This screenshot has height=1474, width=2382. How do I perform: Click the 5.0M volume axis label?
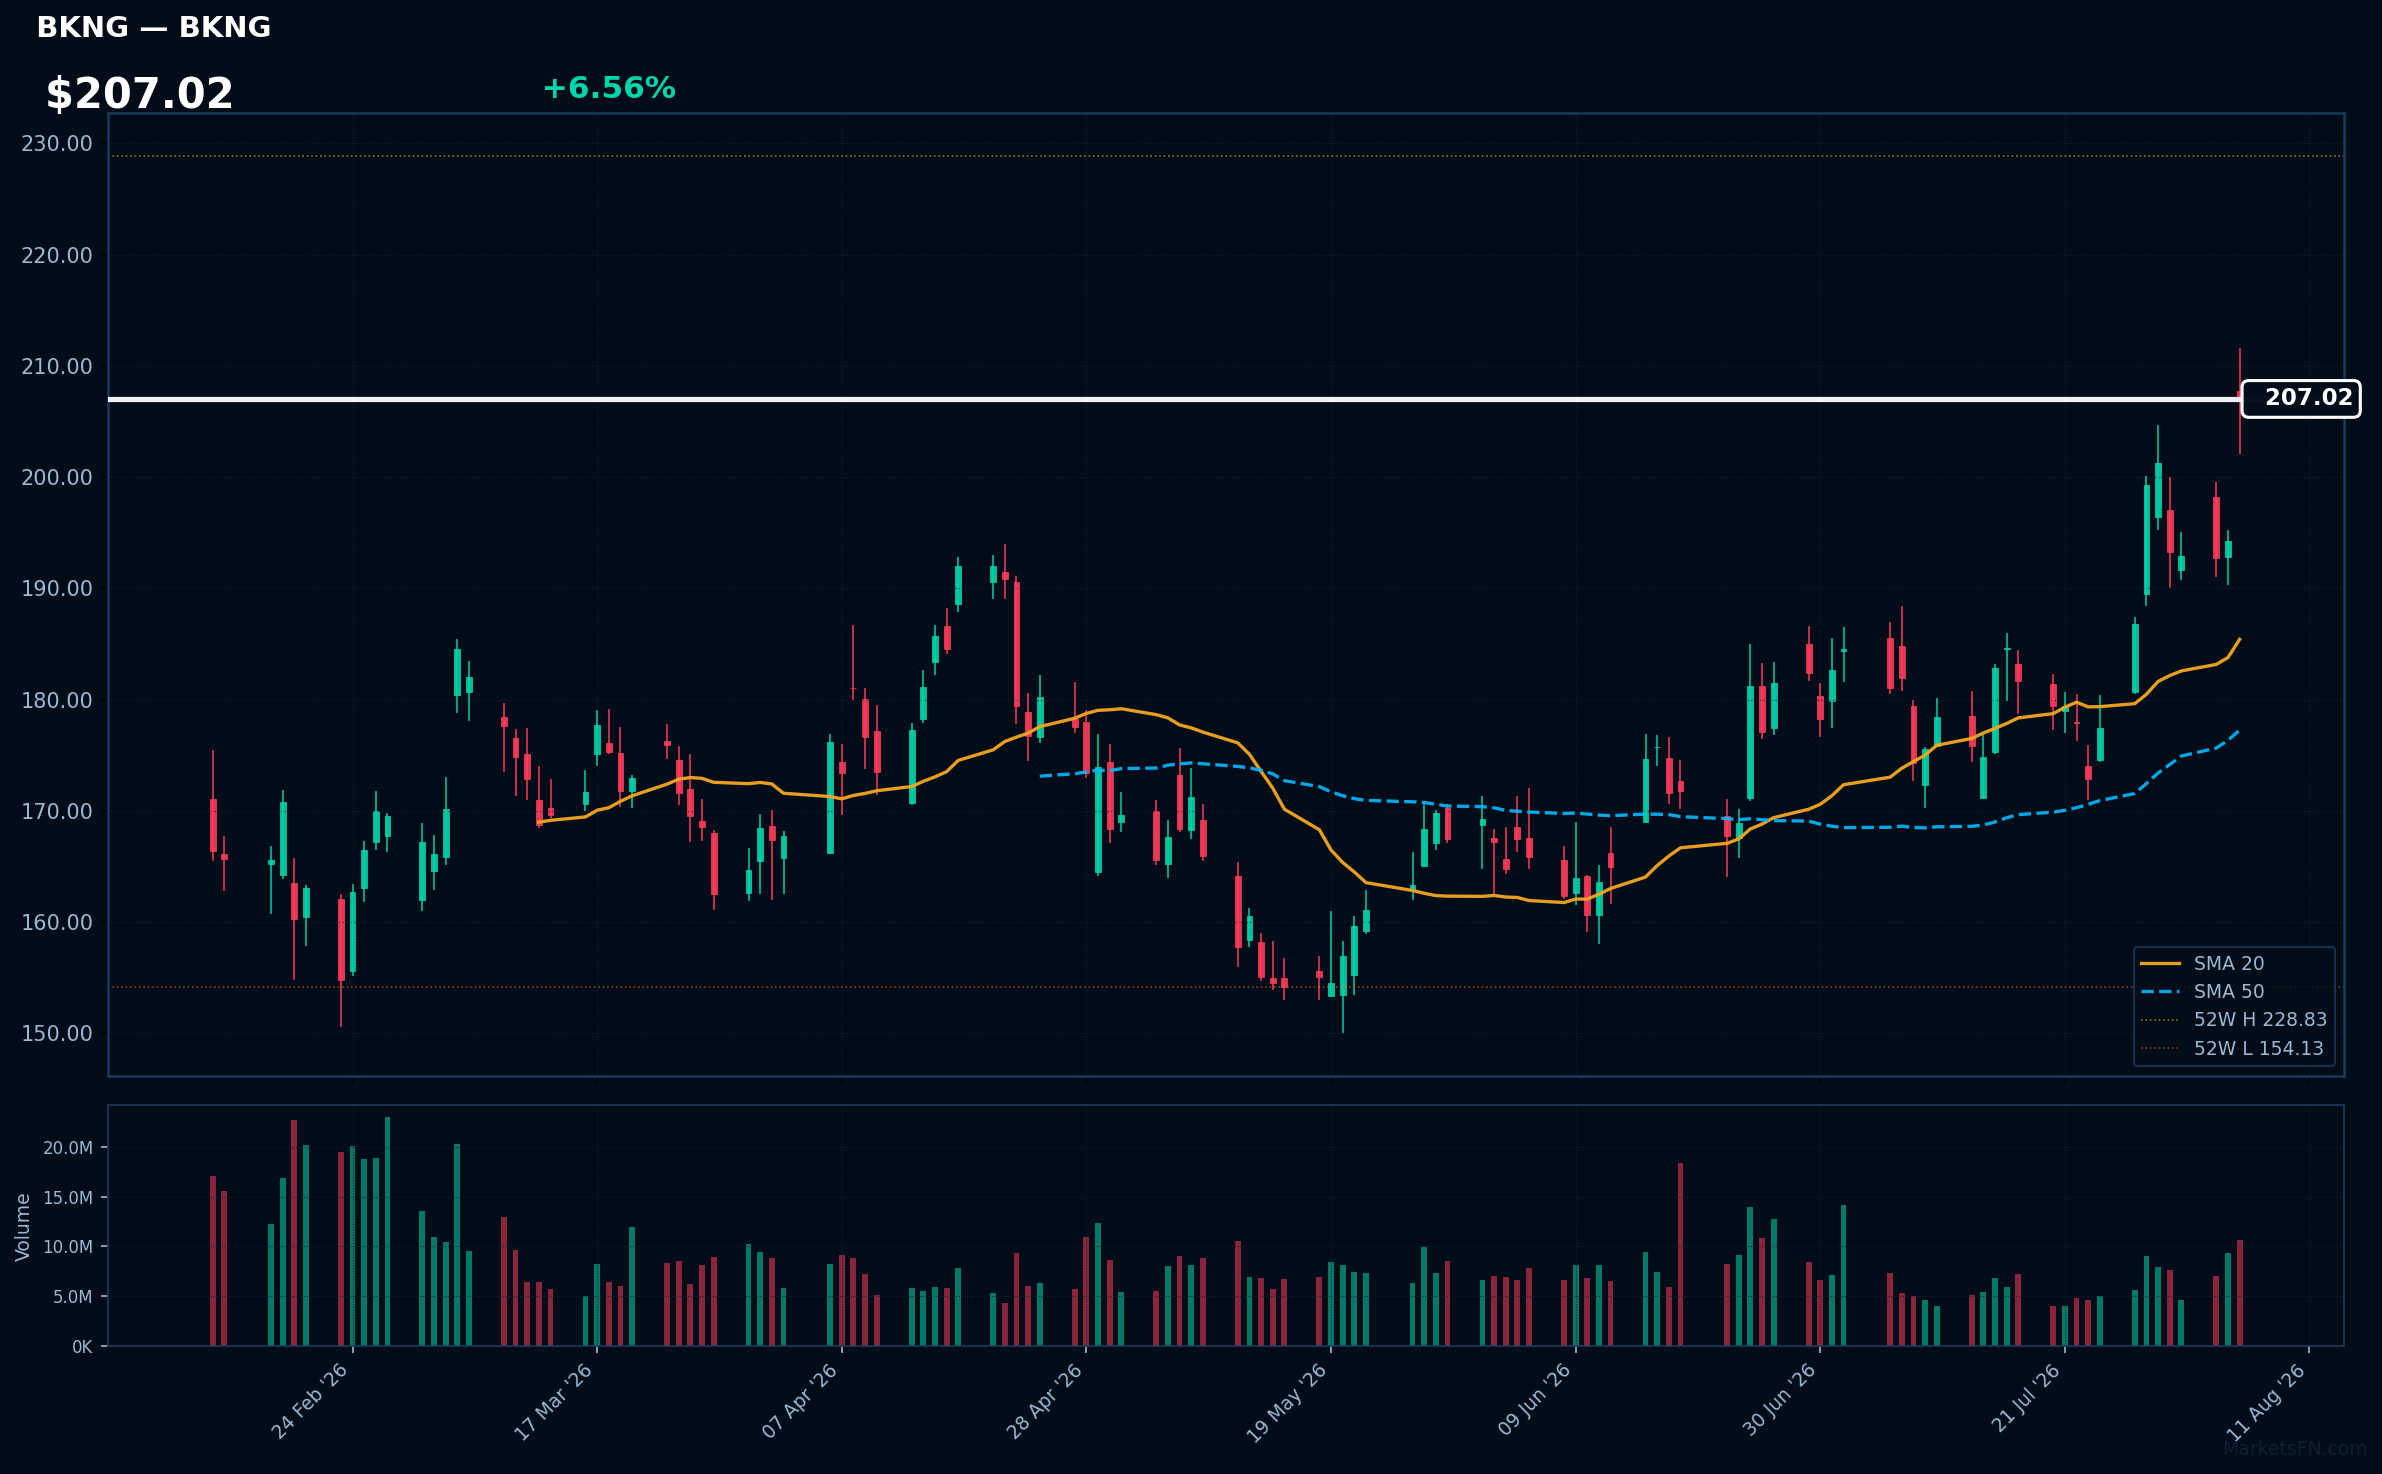click(x=73, y=1297)
